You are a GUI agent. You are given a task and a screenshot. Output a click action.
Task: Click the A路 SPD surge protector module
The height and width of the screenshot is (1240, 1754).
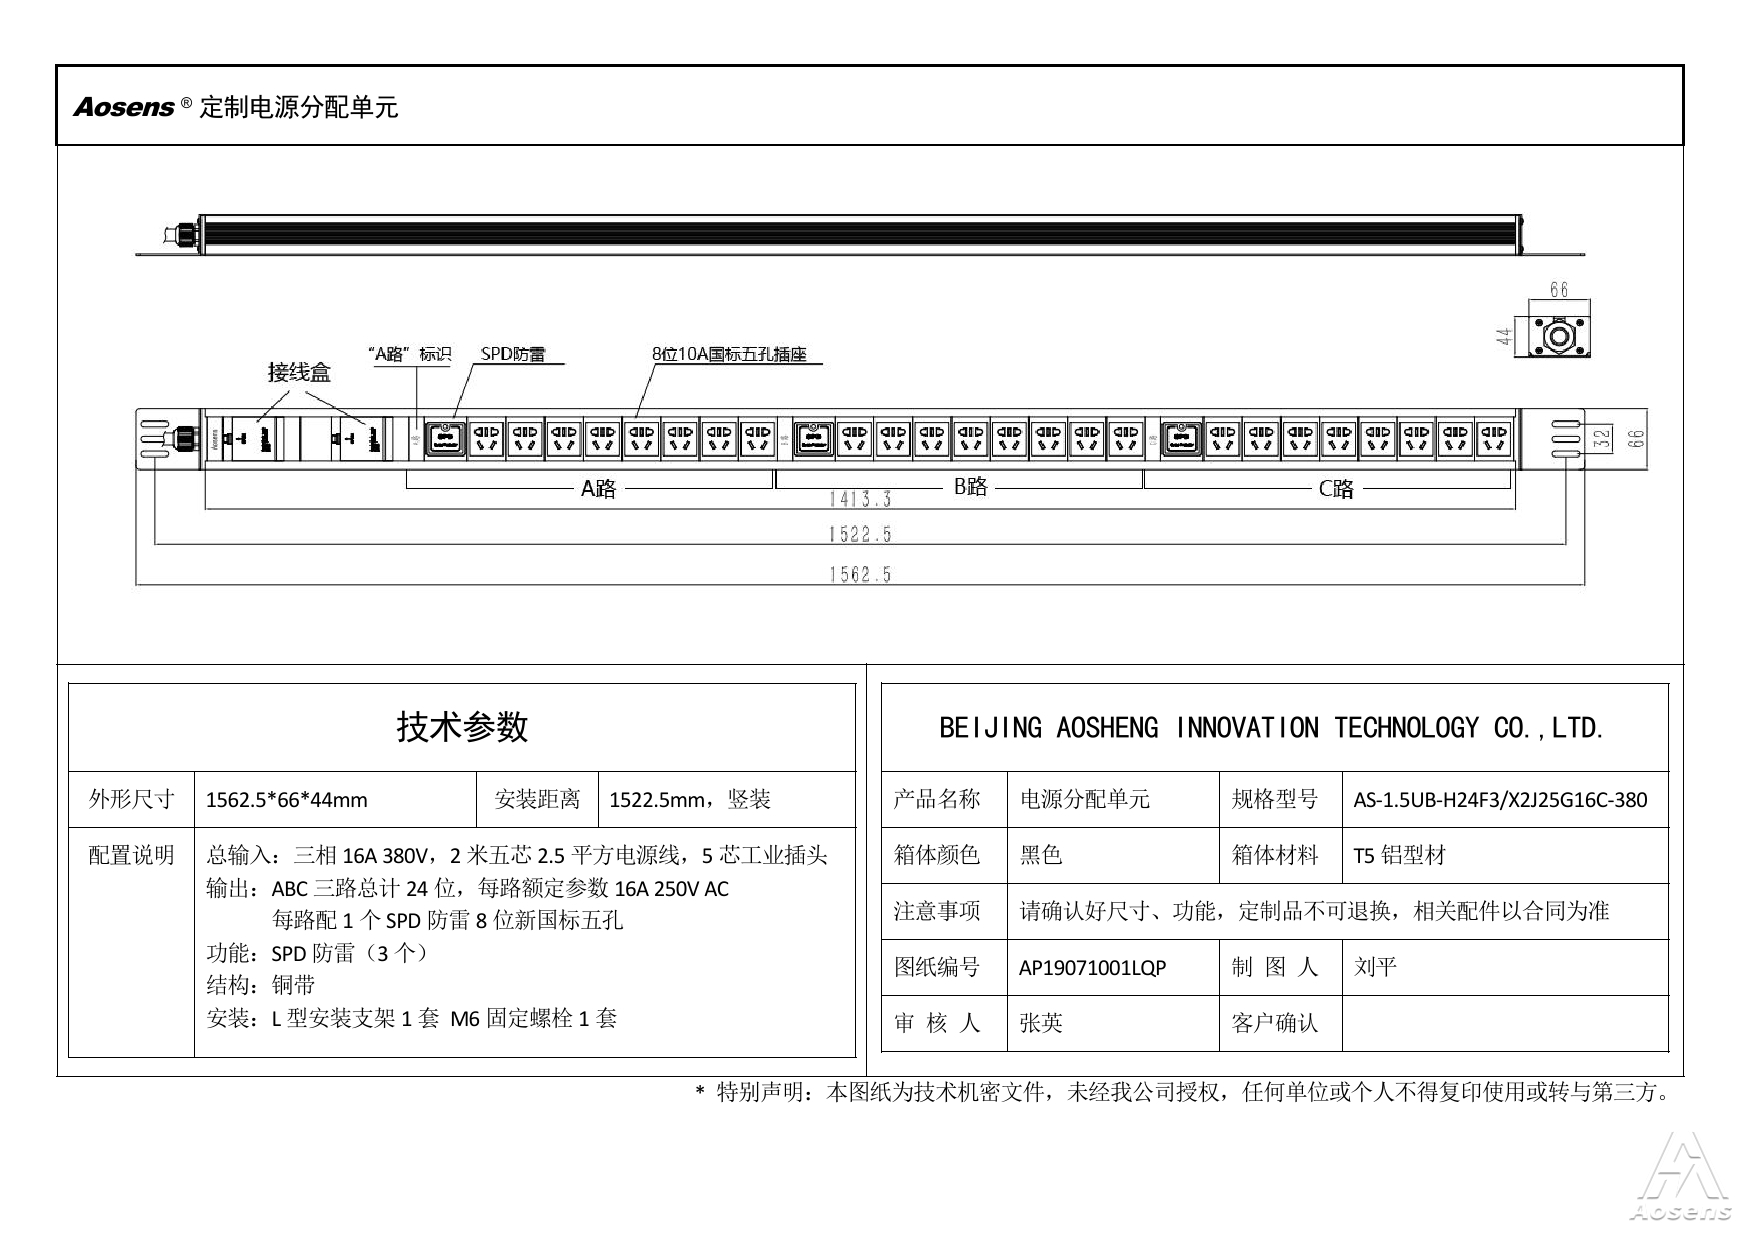coord(446,439)
